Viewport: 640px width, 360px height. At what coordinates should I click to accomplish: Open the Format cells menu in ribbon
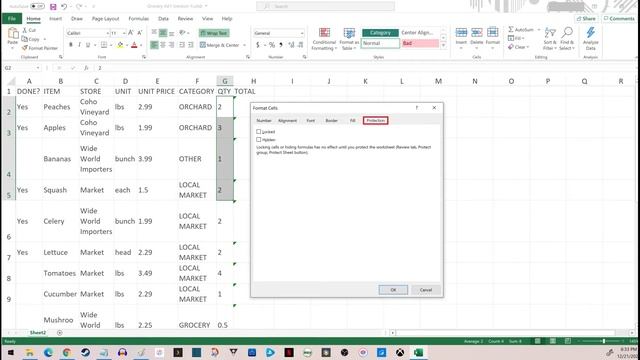click(493, 38)
